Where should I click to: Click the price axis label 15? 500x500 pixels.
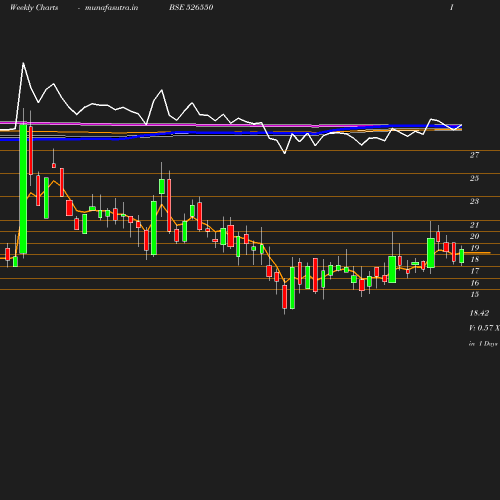click(x=474, y=294)
